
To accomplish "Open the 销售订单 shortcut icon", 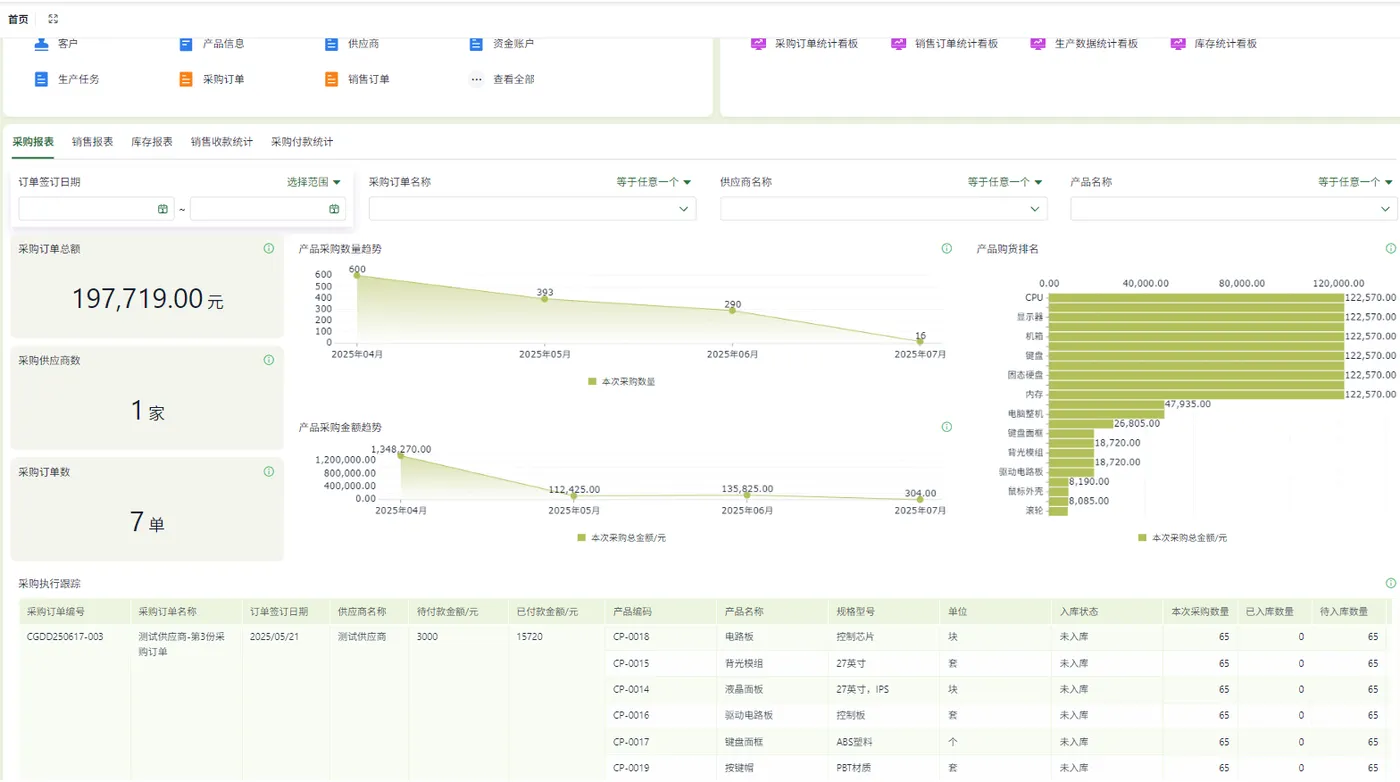I will 331,79.
